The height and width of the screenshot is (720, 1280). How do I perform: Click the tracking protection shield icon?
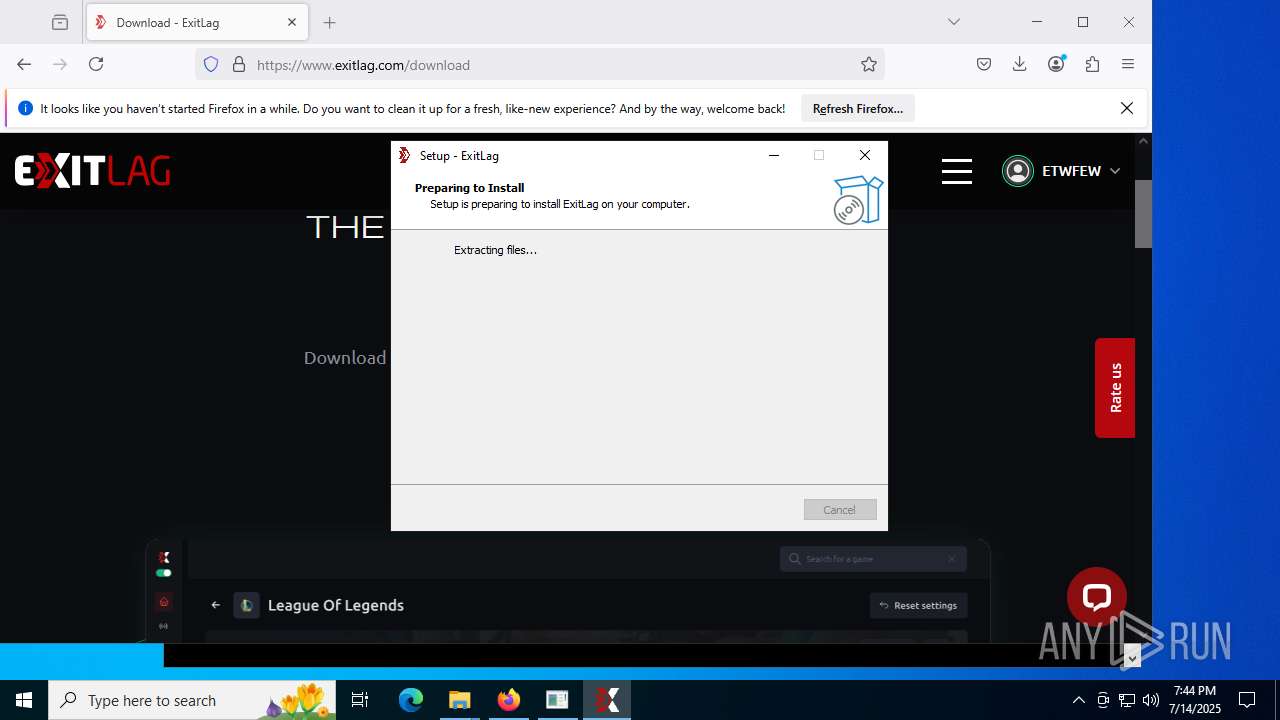(x=211, y=65)
